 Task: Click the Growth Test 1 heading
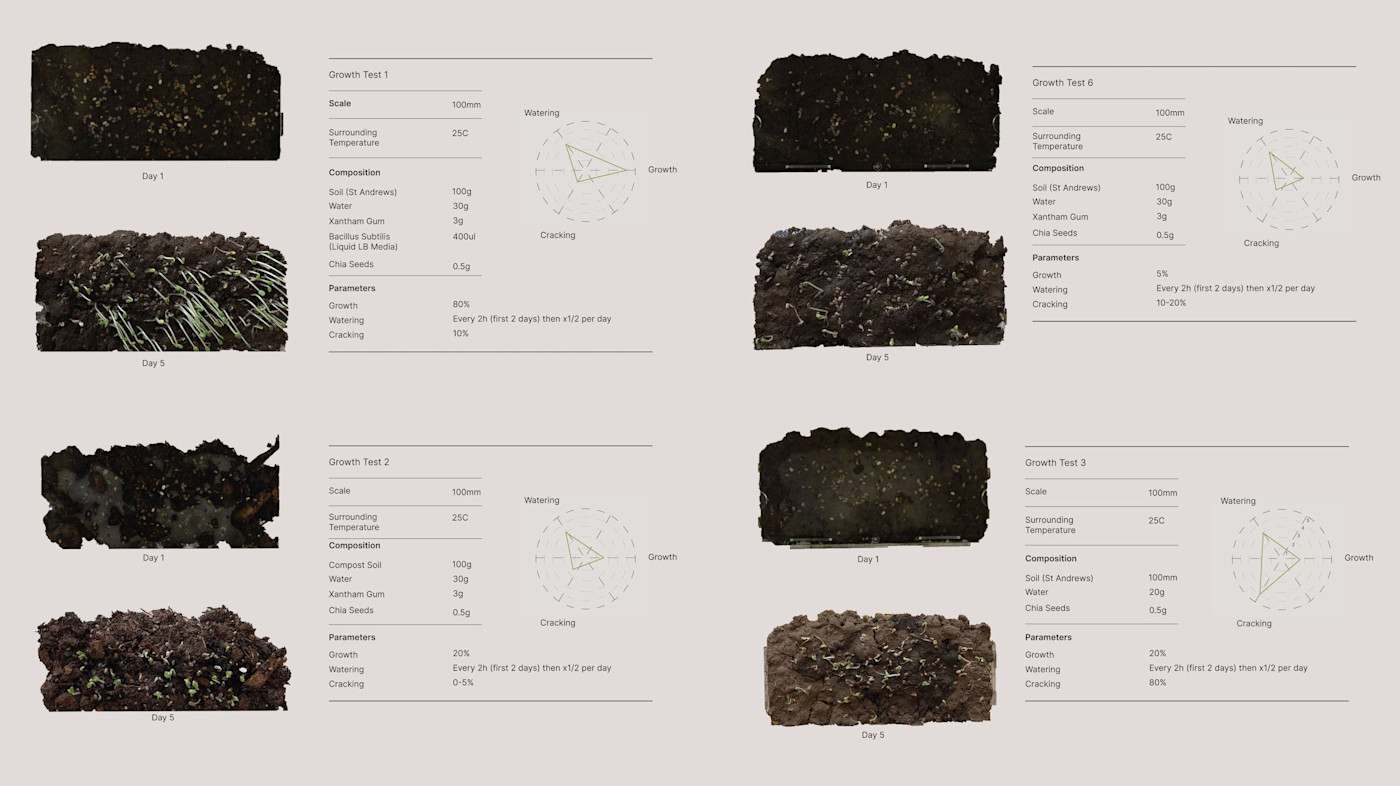[x=360, y=74]
